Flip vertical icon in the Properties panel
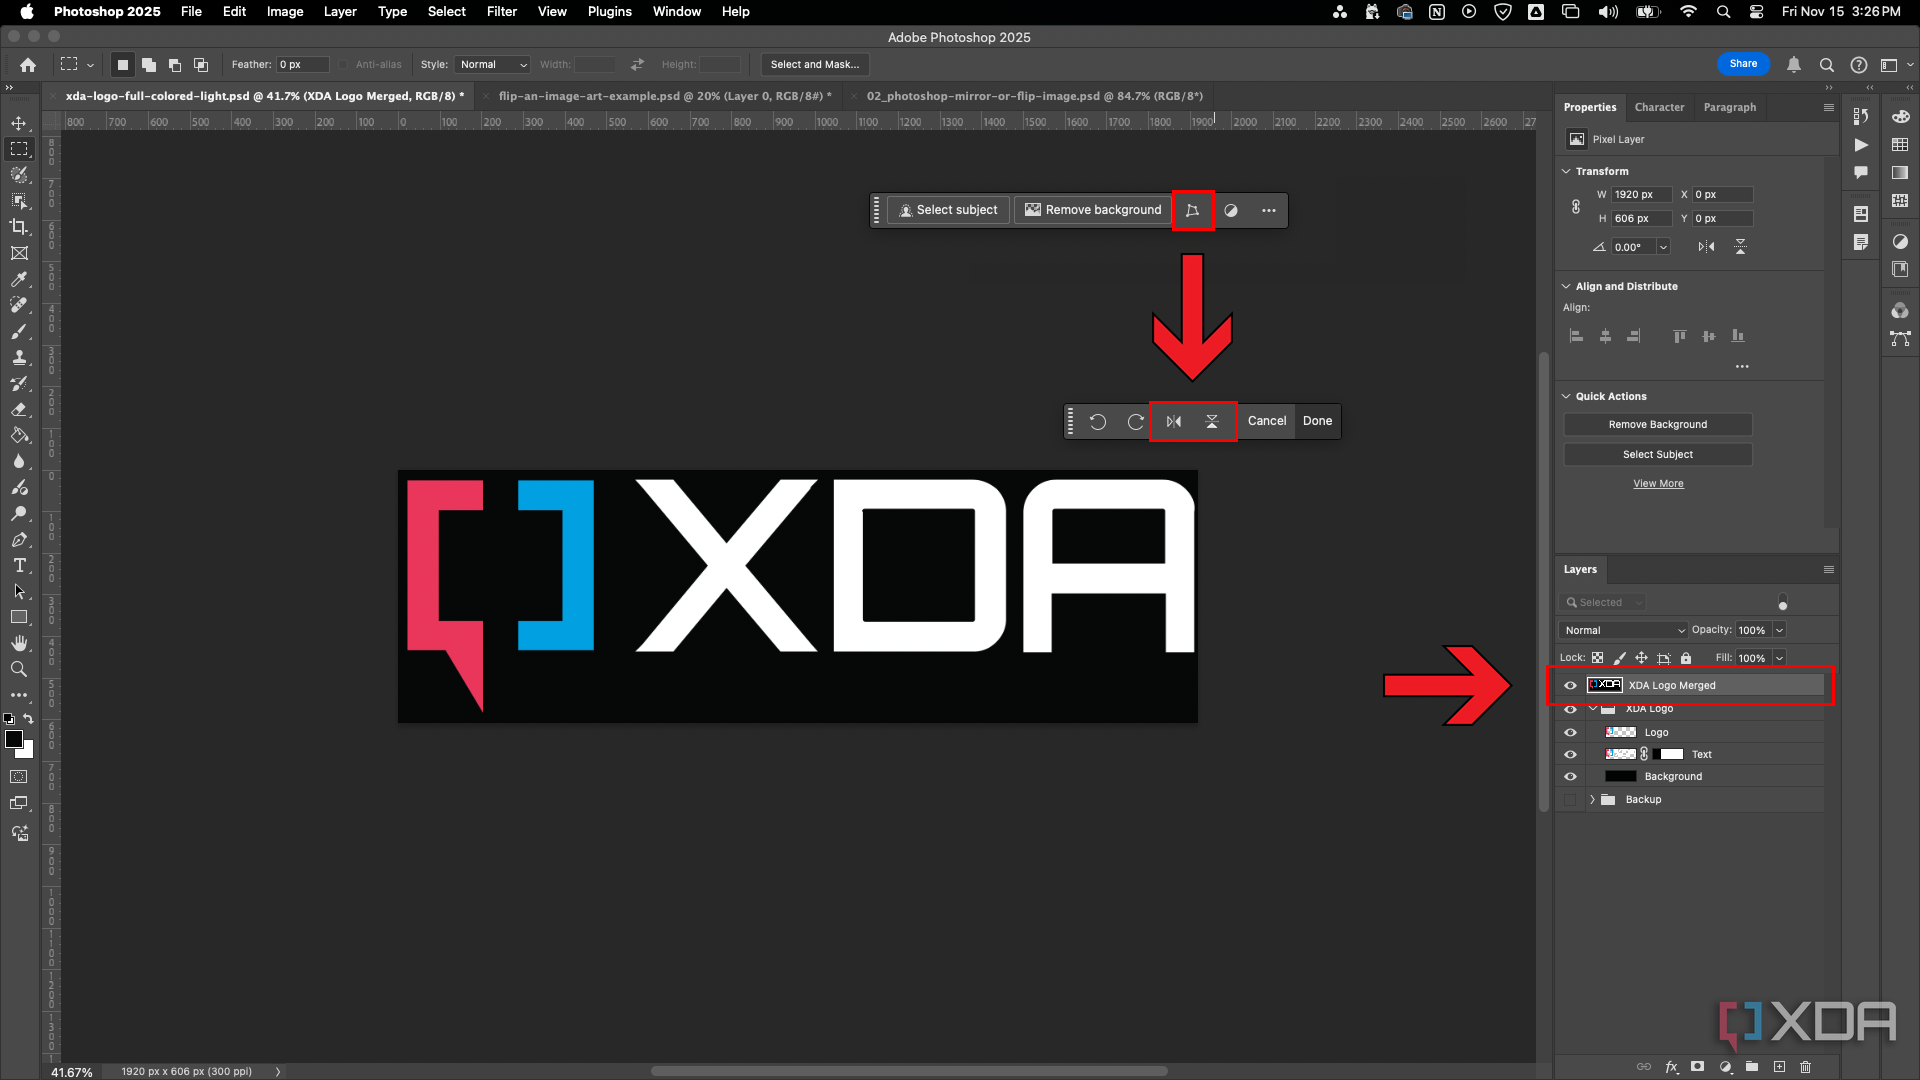This screenshot has width=1920, height=1080. (x=1741, y=247)
